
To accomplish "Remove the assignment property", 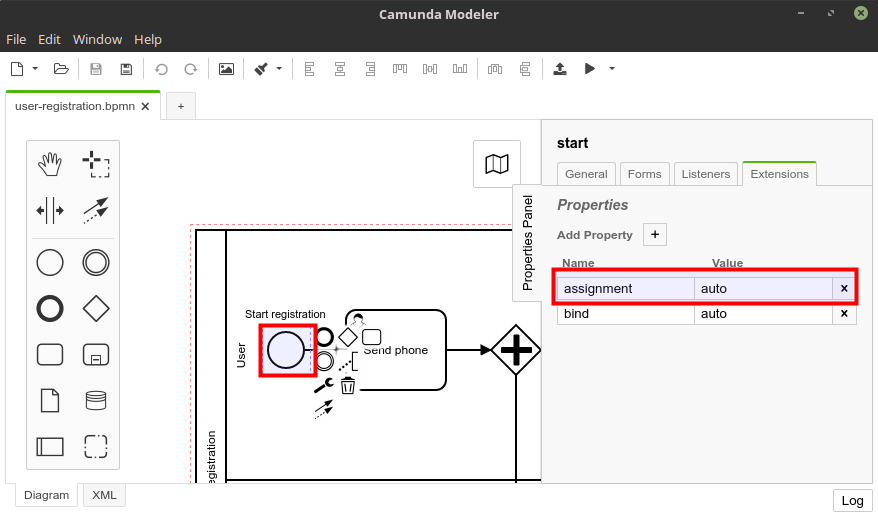I will (844, 288).
